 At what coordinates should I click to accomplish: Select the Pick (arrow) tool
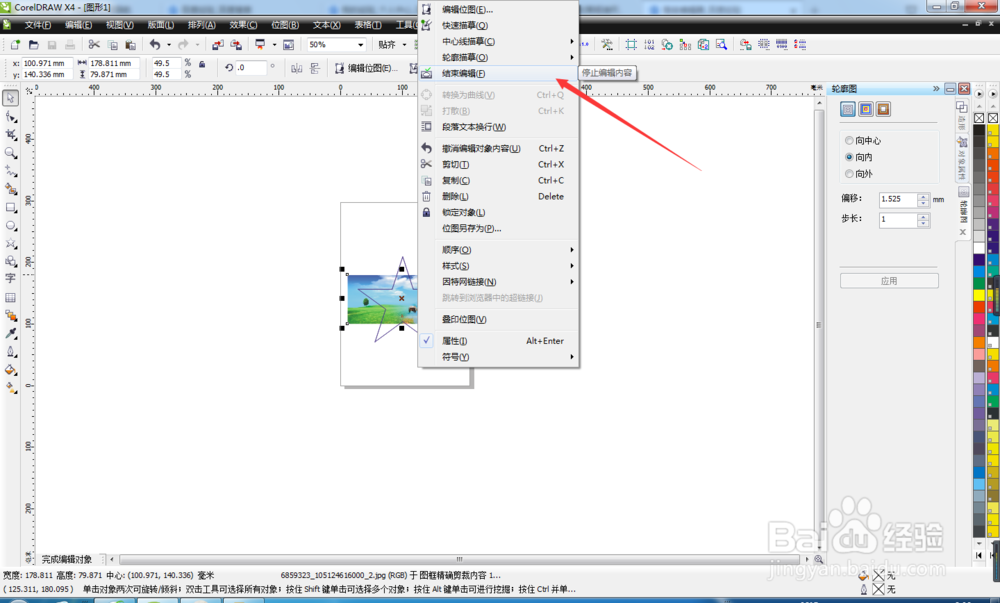11,98
